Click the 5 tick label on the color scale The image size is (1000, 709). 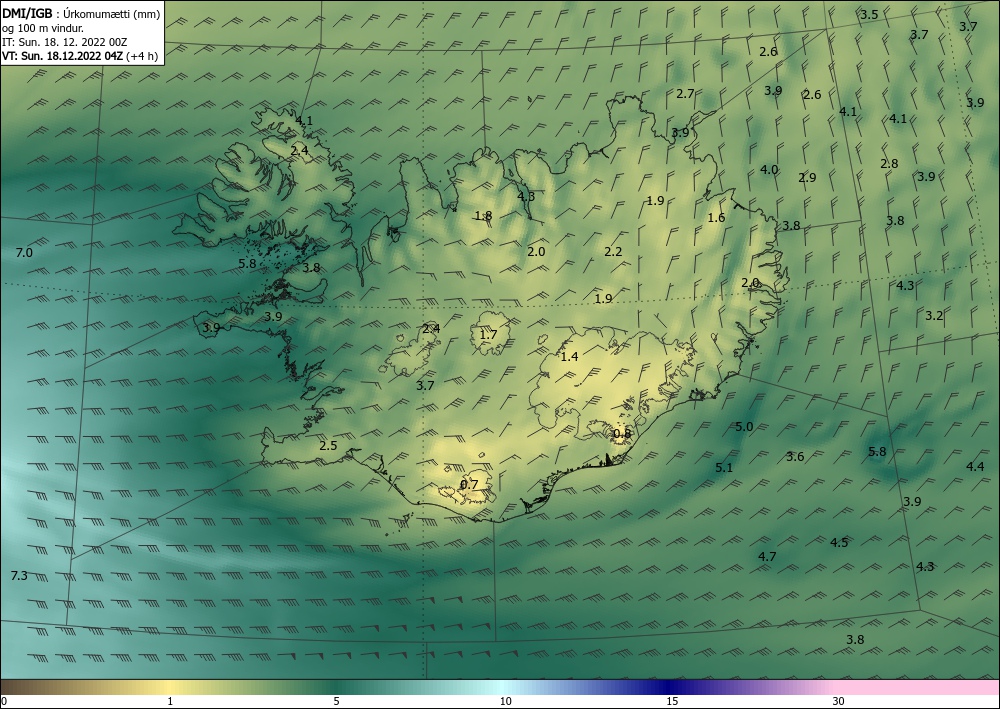point(337,701)
